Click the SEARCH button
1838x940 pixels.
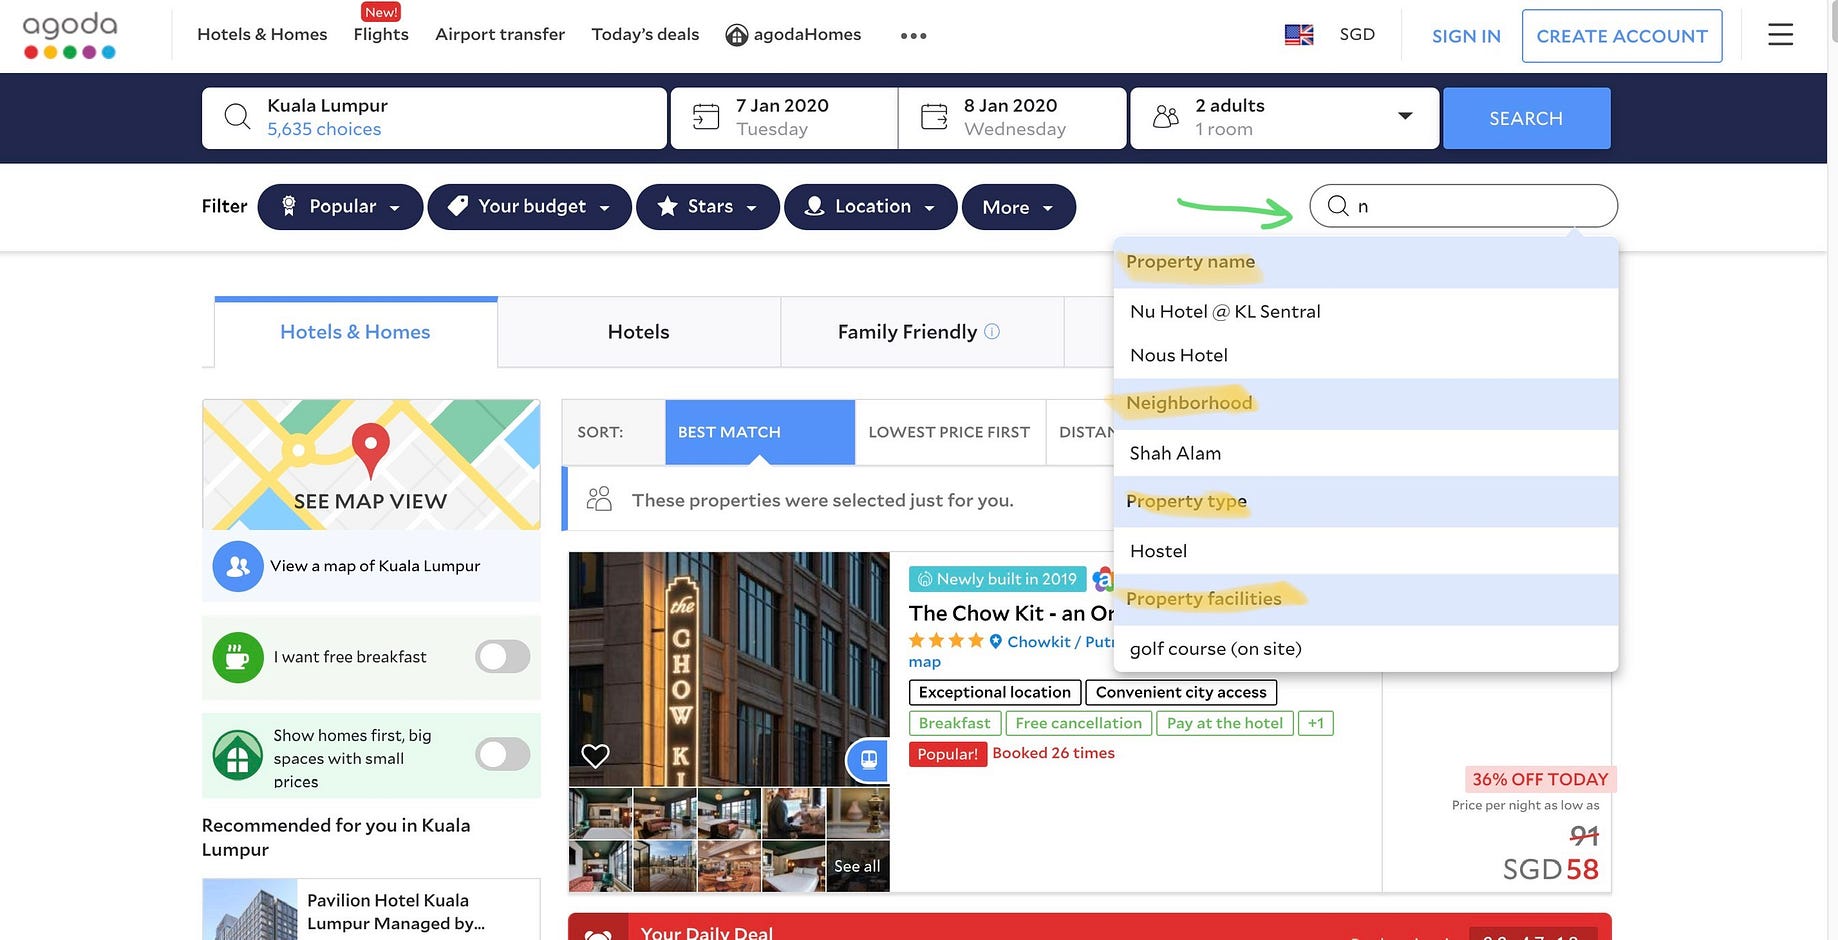(x=1525, y=117)
